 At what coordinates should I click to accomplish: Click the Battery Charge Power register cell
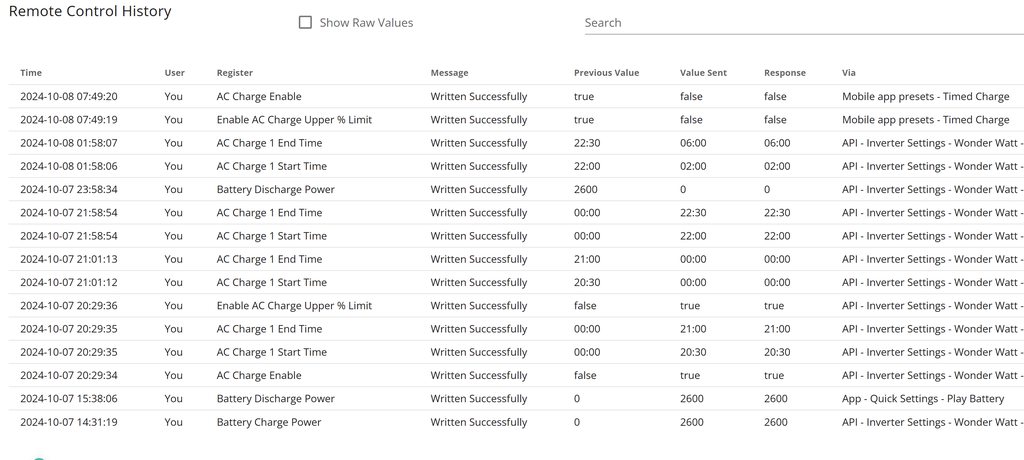tap(269, 422)
